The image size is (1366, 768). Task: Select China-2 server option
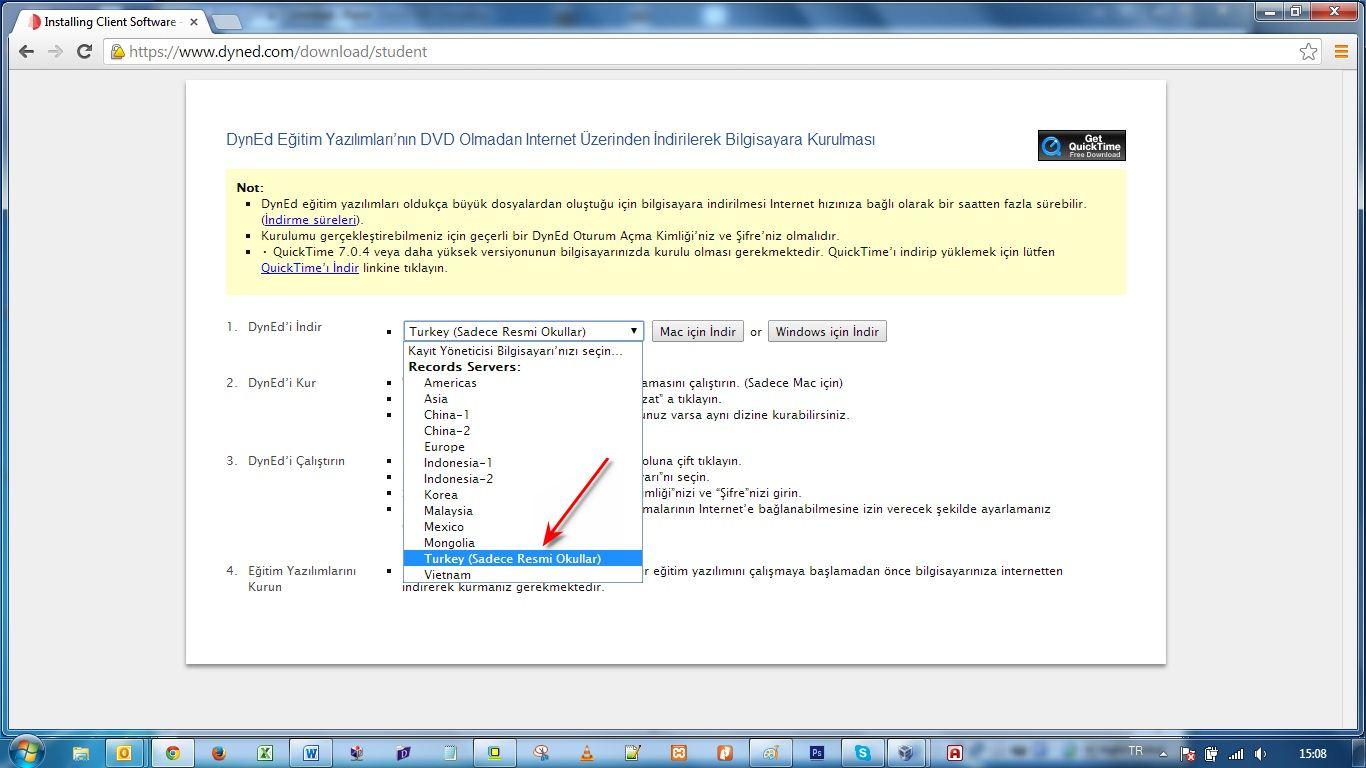(x=523, y=431)
